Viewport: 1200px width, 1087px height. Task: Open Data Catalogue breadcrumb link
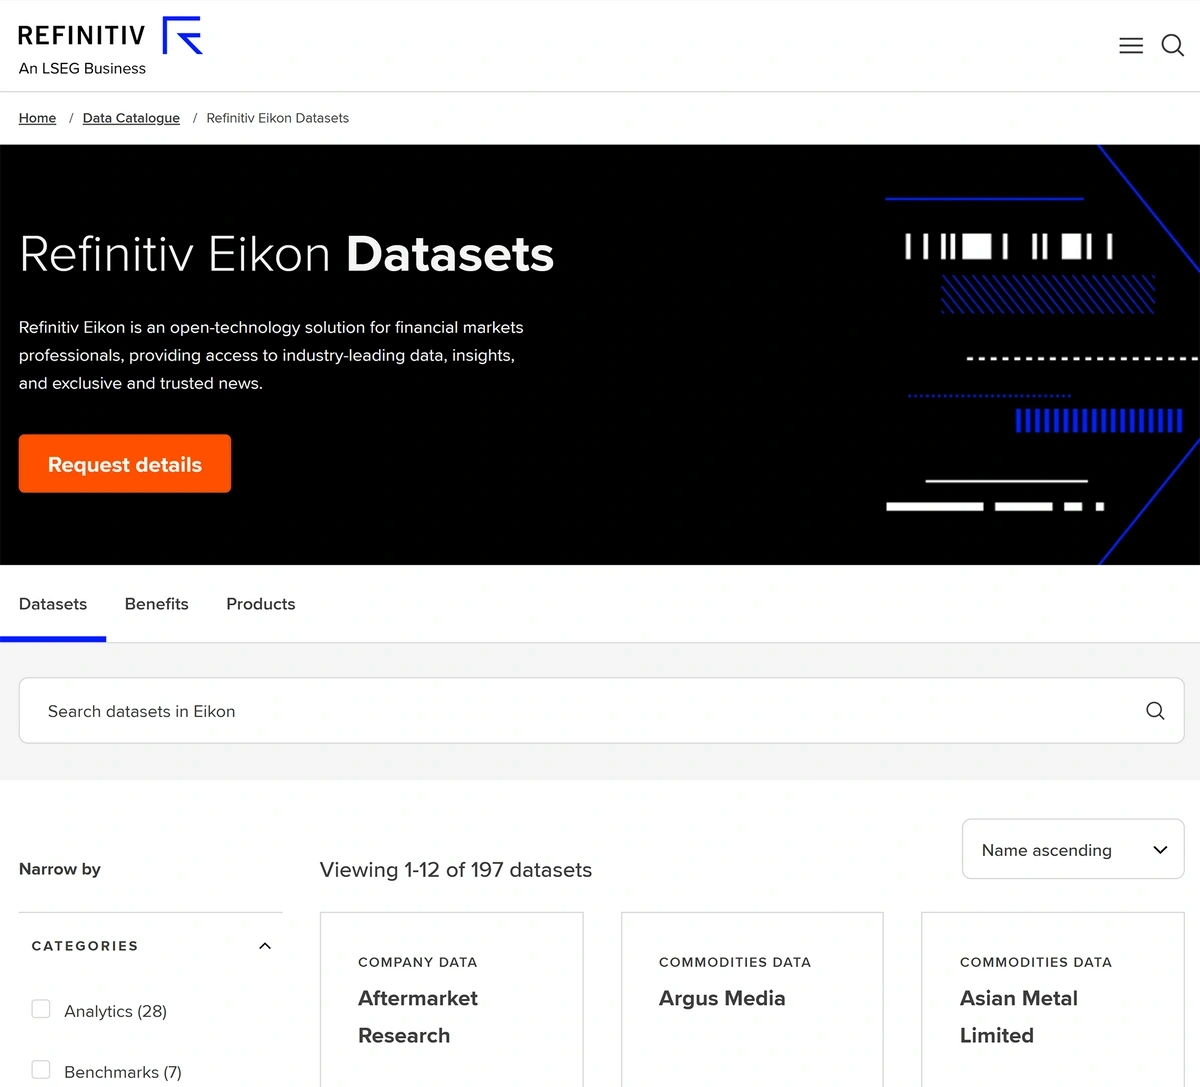pyautogui.click(x=131, y=118)
